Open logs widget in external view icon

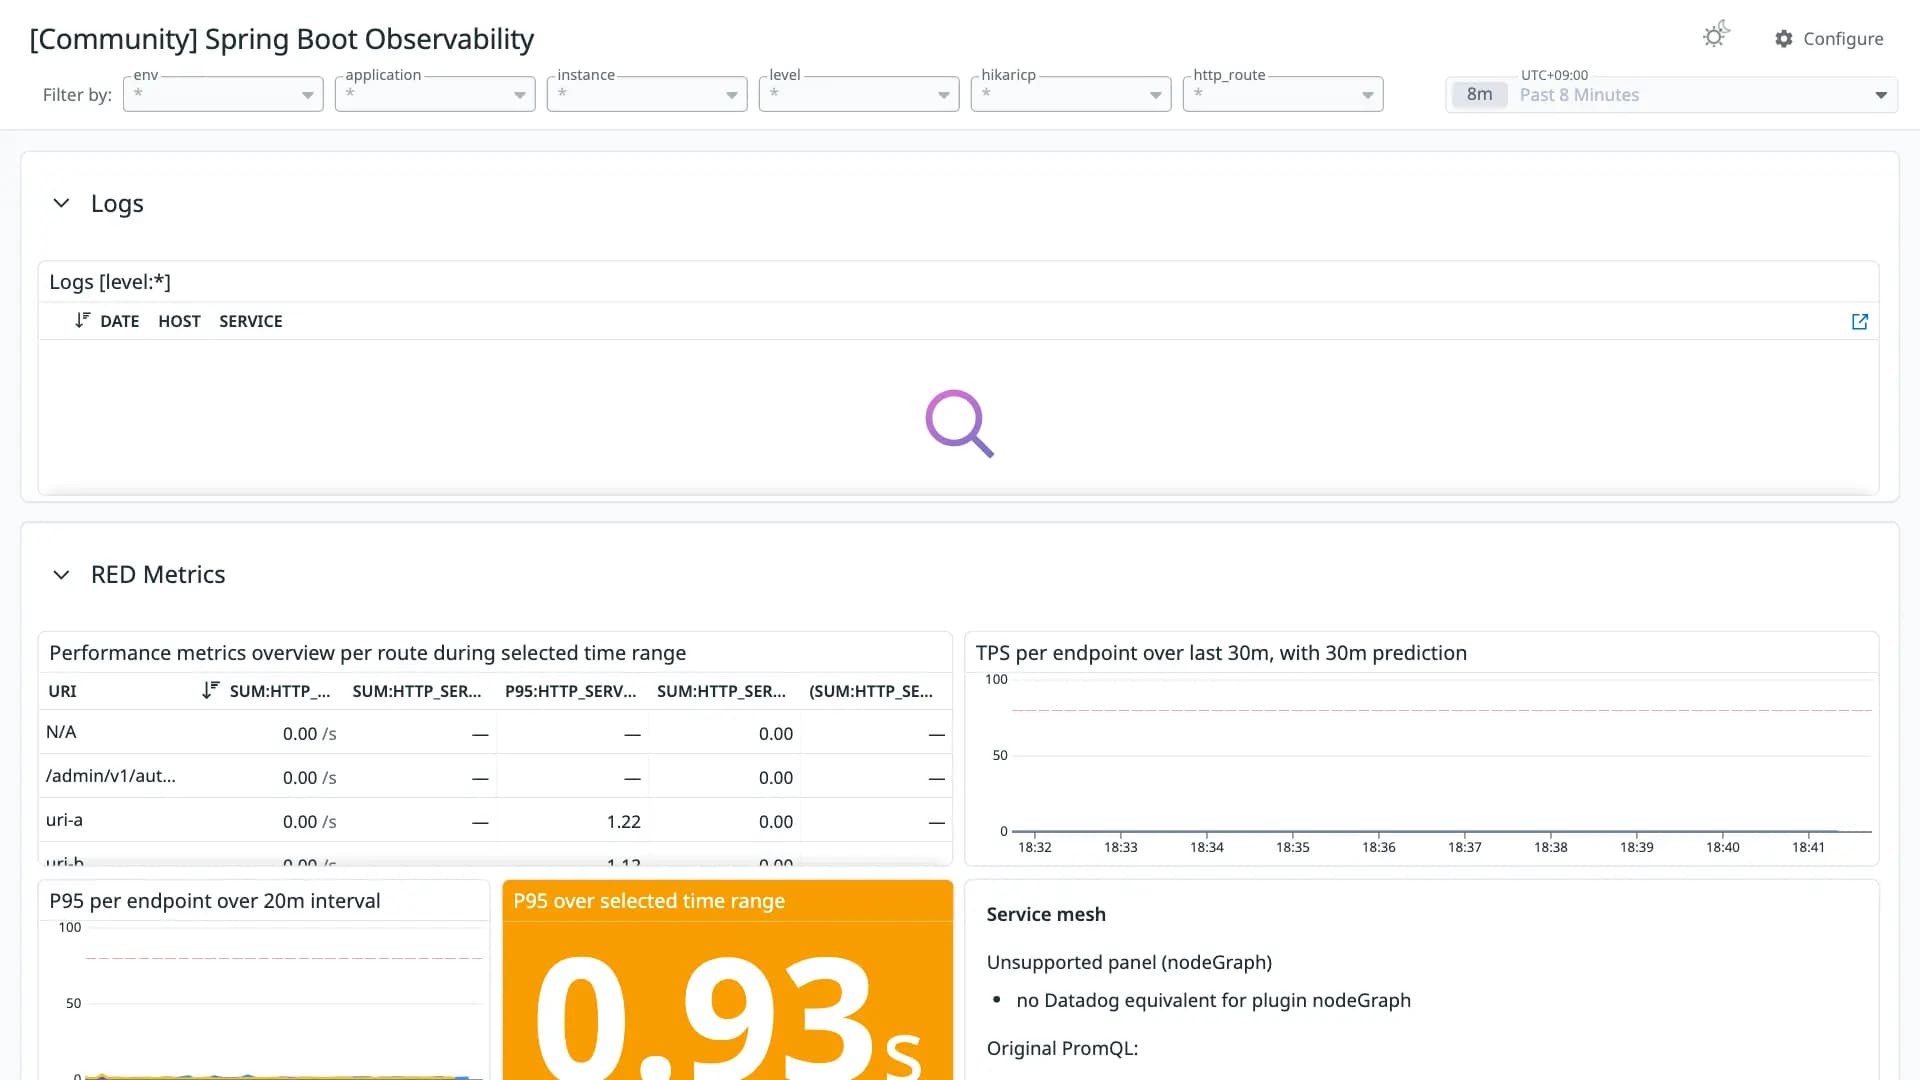coord(1860,322)
